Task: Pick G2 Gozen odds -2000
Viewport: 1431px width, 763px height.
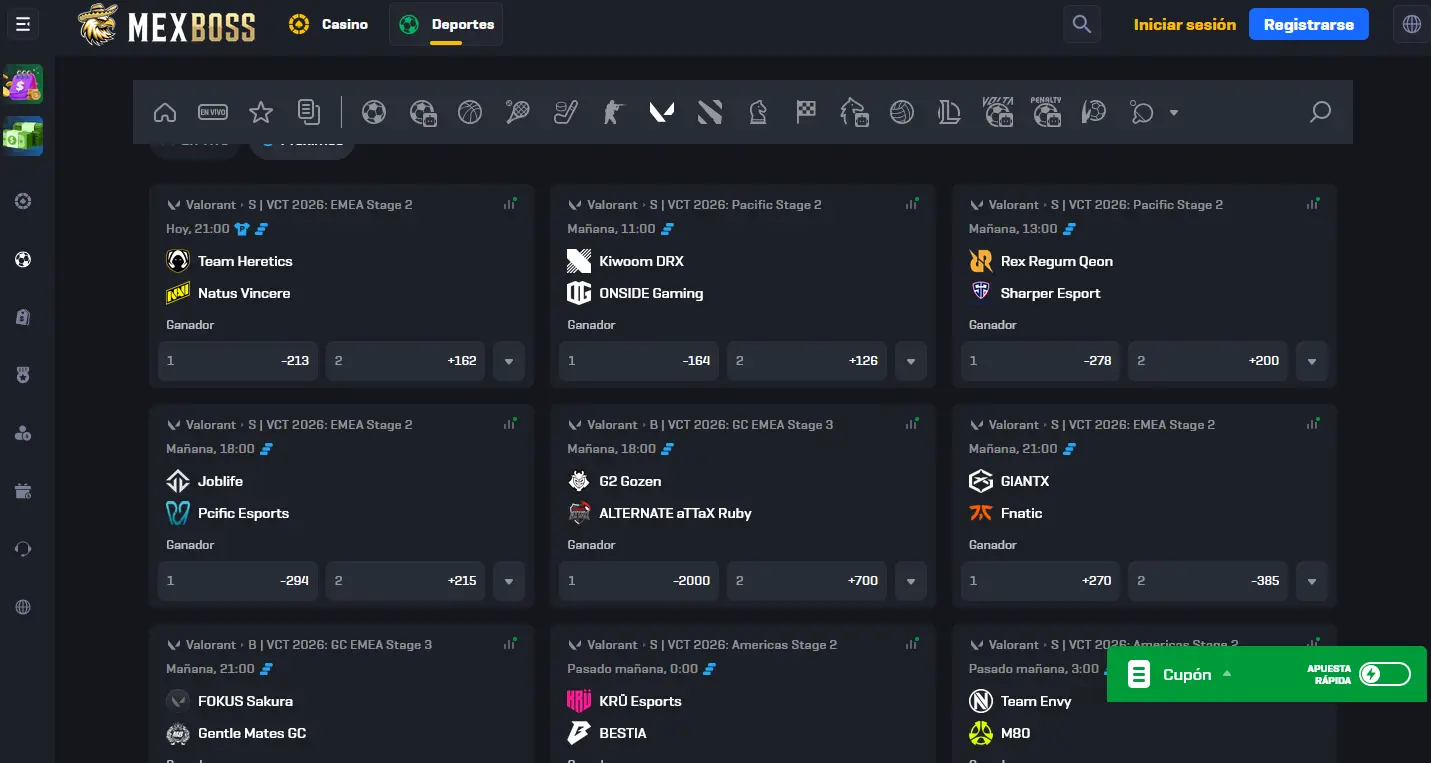Action: click(639, 581)
